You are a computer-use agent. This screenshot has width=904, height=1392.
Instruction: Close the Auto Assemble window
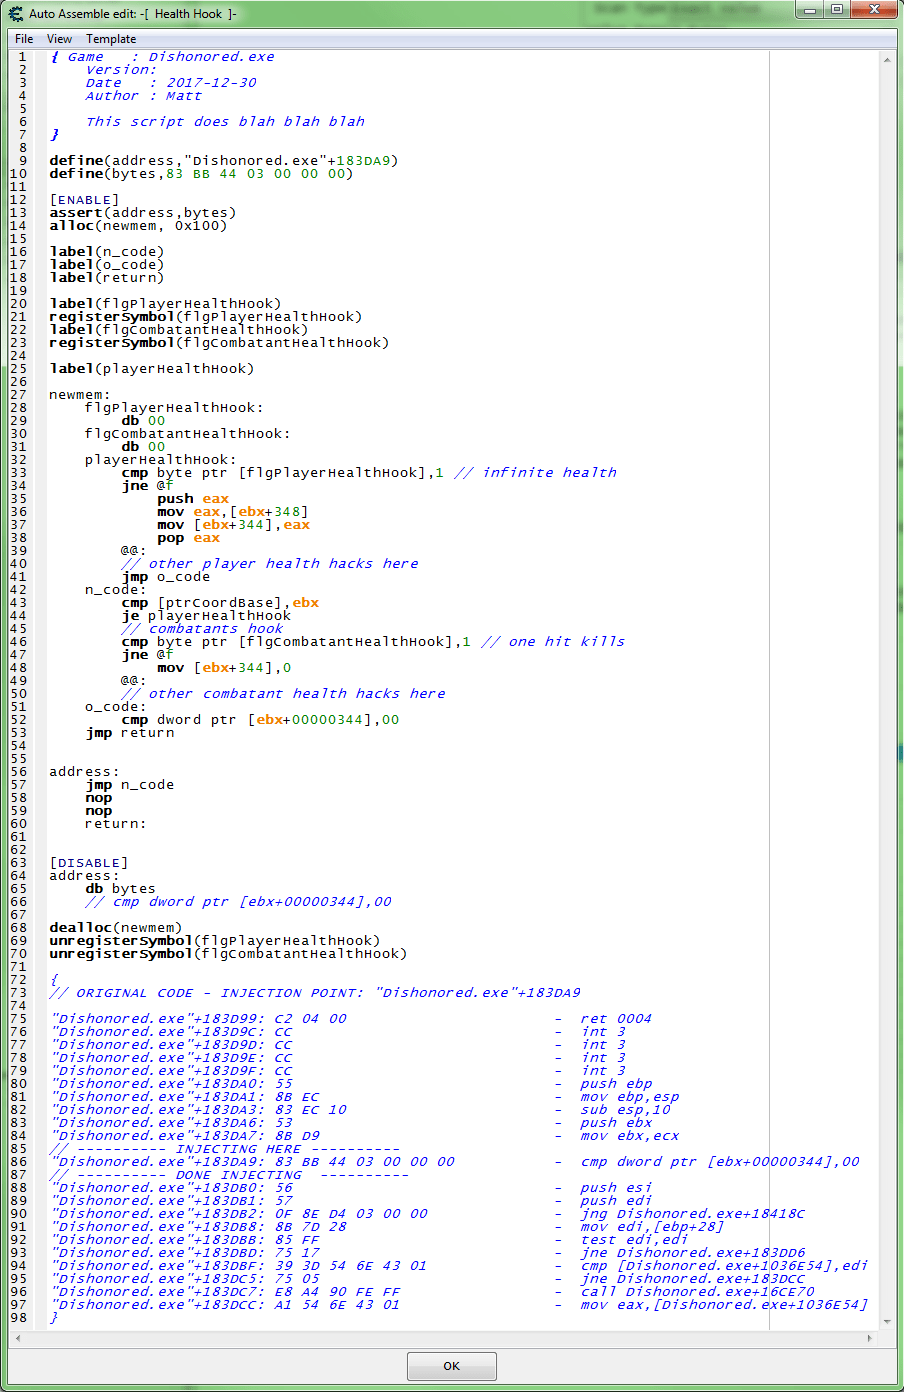[x=873, y=10]
